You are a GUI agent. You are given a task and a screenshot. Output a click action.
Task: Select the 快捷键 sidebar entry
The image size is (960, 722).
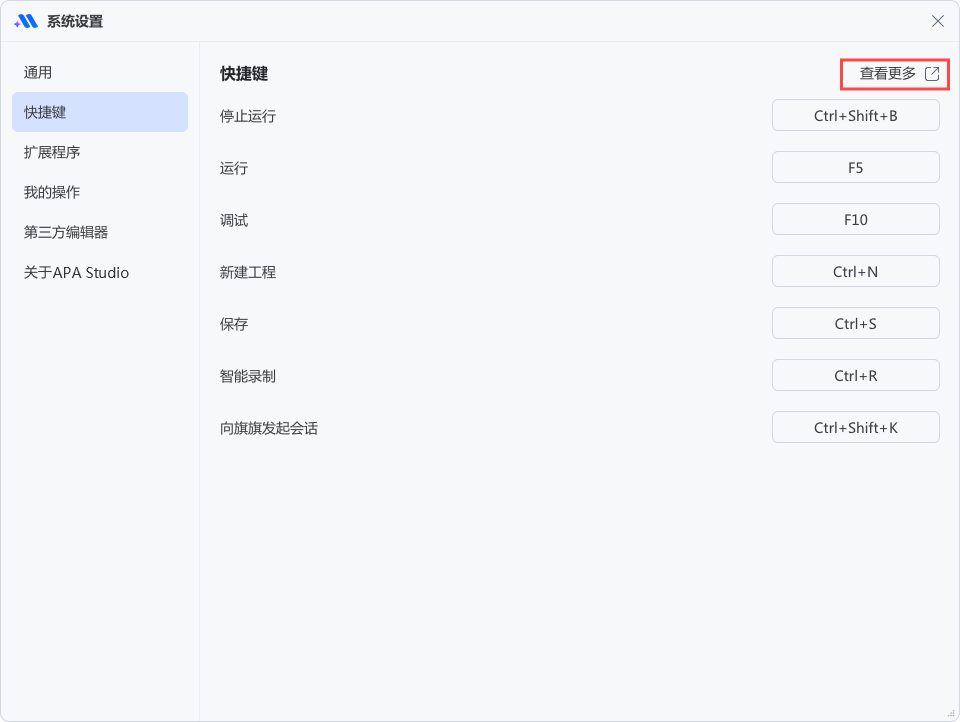coord(99,112)
